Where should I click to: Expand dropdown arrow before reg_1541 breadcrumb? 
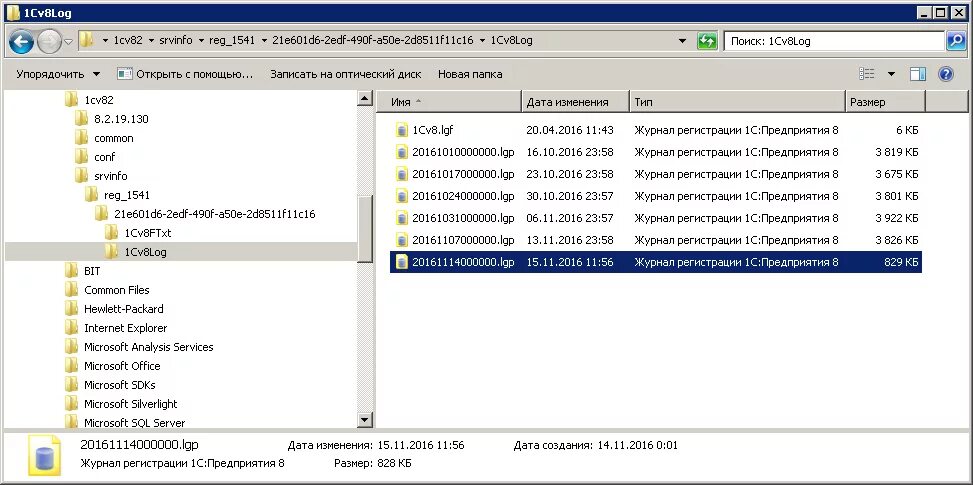coord(200,41)
